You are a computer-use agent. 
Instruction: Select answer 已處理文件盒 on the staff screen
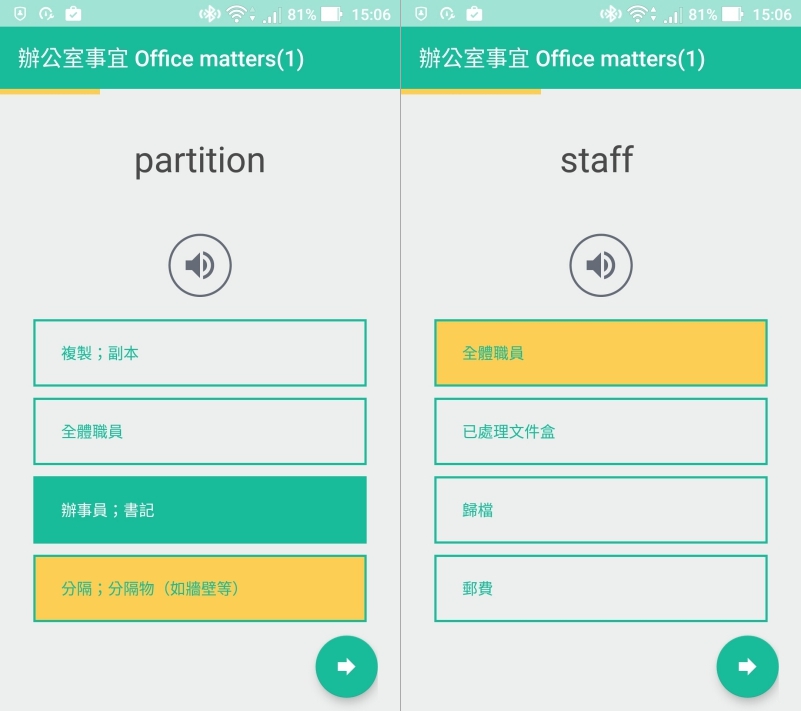601,432
